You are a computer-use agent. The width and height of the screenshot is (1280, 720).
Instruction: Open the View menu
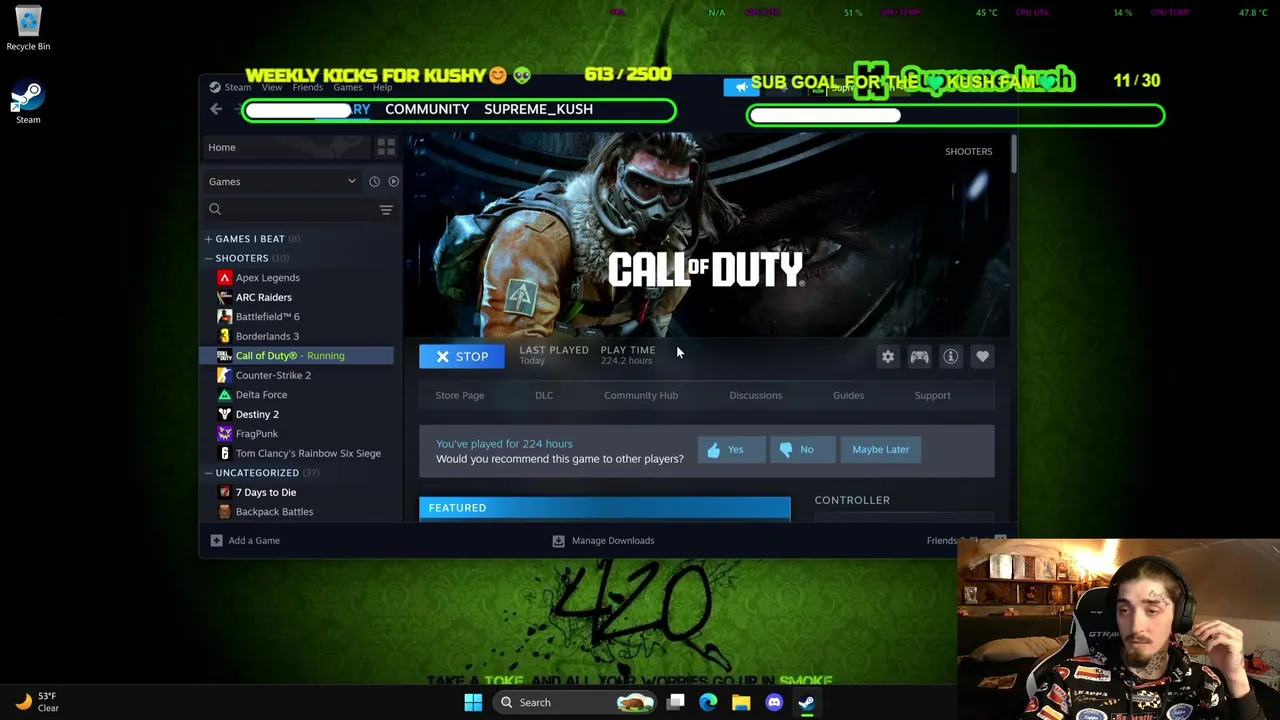(271, 87)
